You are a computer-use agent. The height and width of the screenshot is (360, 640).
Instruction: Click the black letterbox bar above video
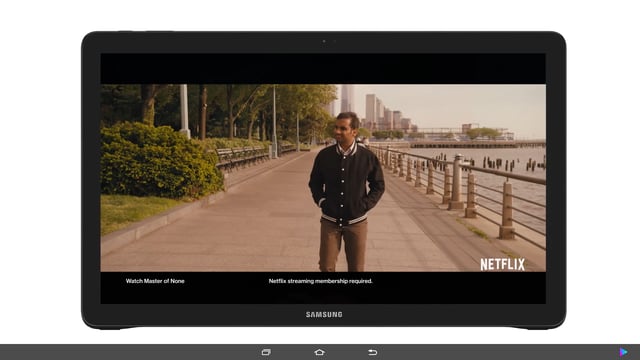click(323, 69)
